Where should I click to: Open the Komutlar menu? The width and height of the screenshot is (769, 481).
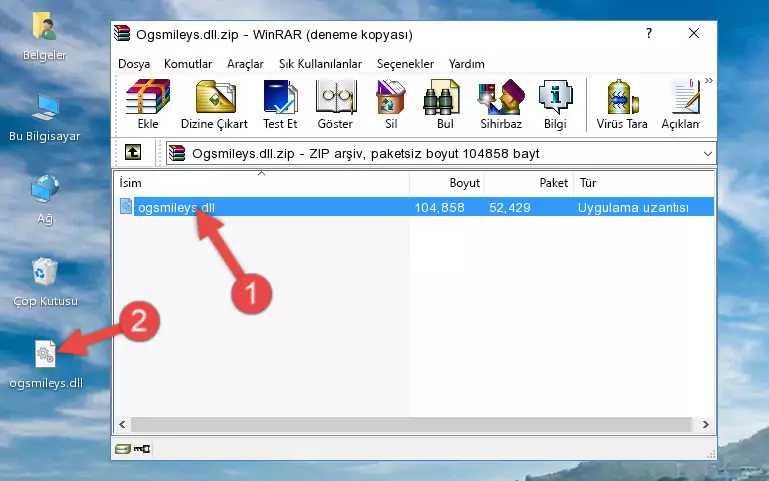coord(188,64)
